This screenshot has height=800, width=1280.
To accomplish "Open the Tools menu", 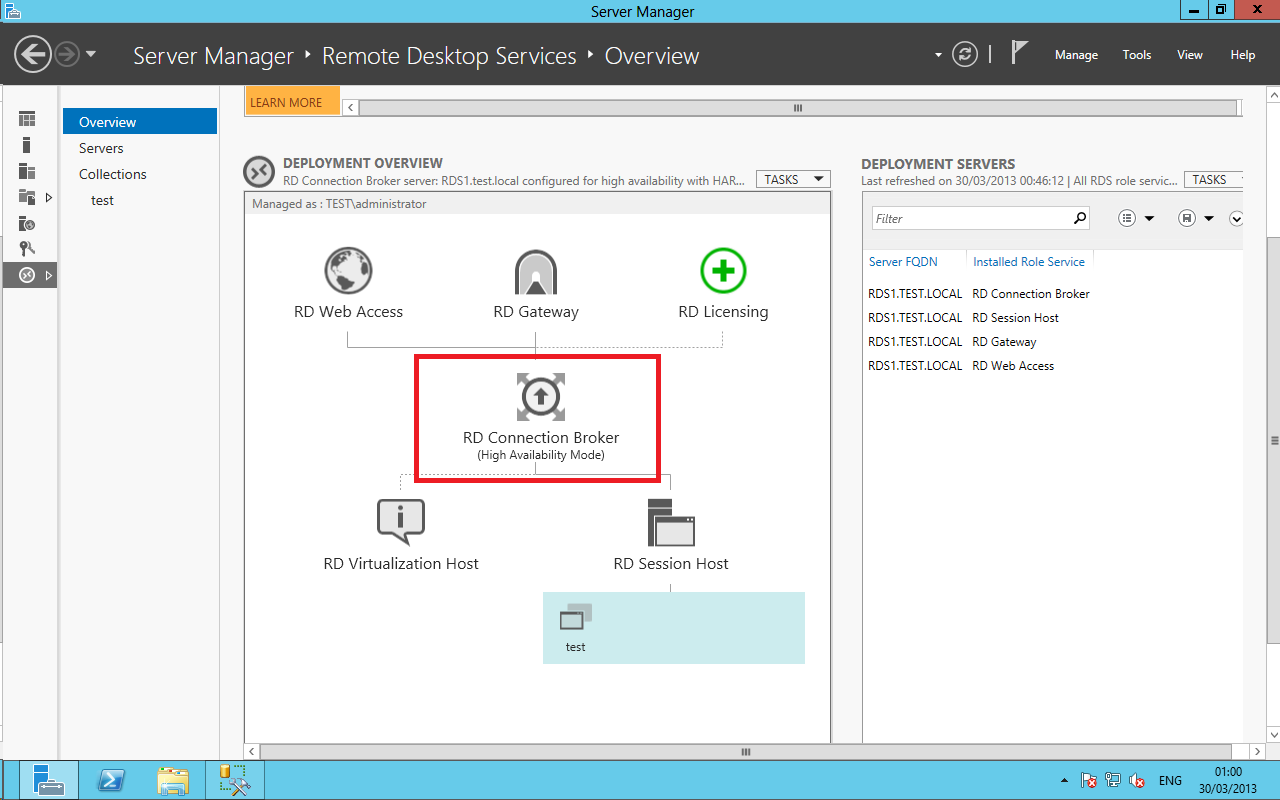I will [1137, 55].
